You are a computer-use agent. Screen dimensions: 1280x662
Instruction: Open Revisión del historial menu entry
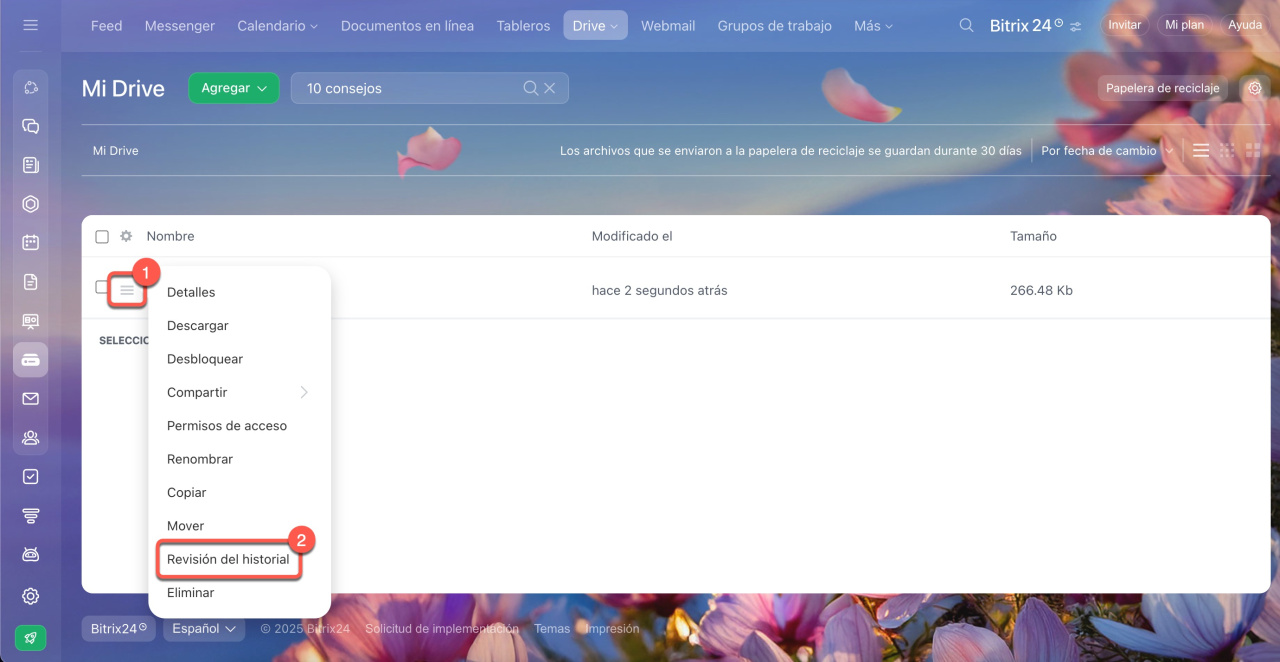click(x=229, y=559)
